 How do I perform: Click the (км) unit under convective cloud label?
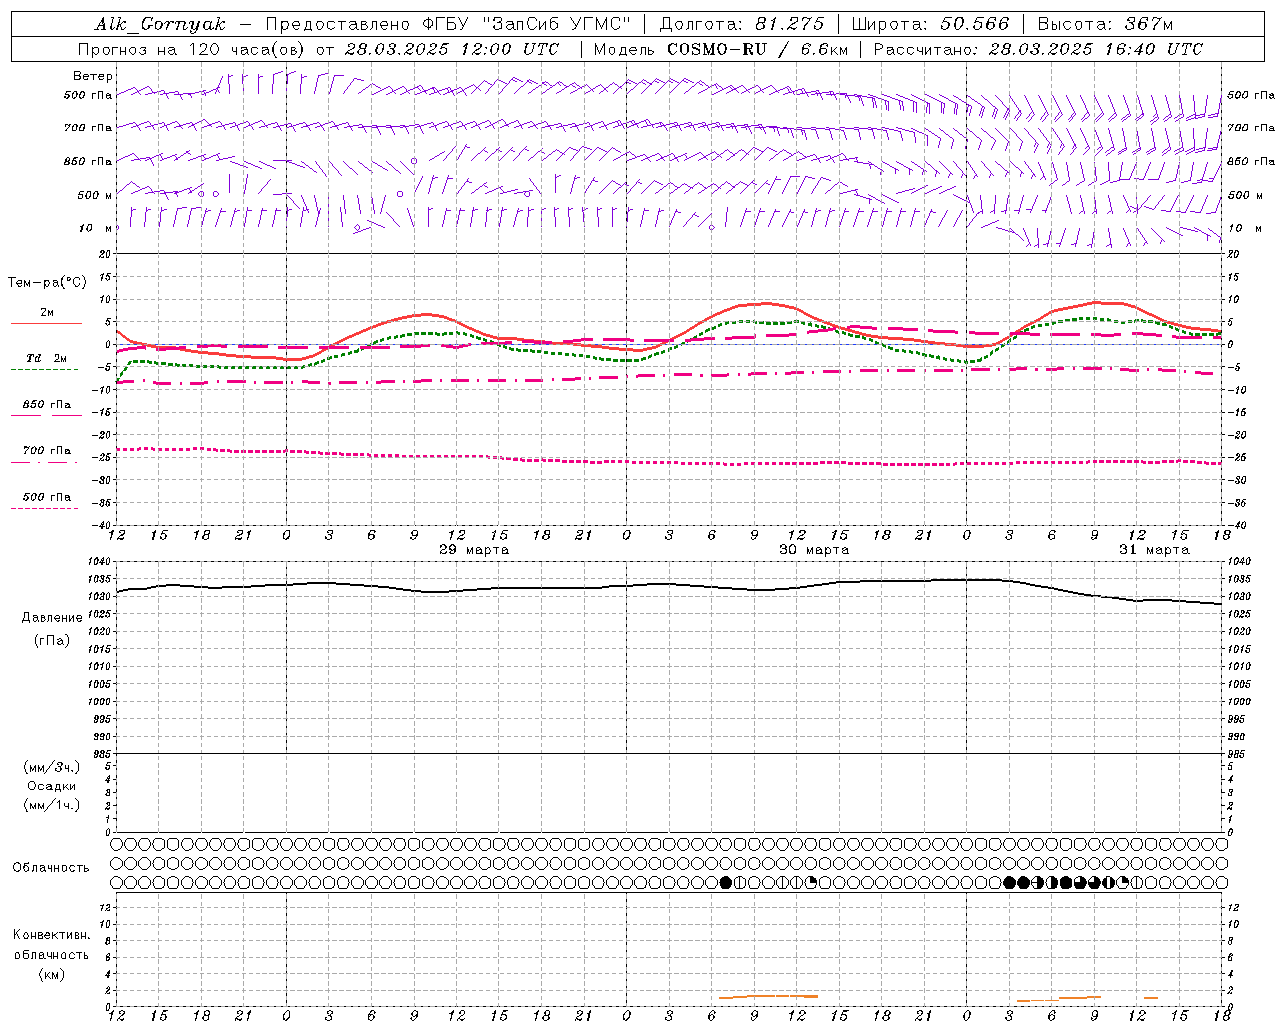(x=52, y=974)
